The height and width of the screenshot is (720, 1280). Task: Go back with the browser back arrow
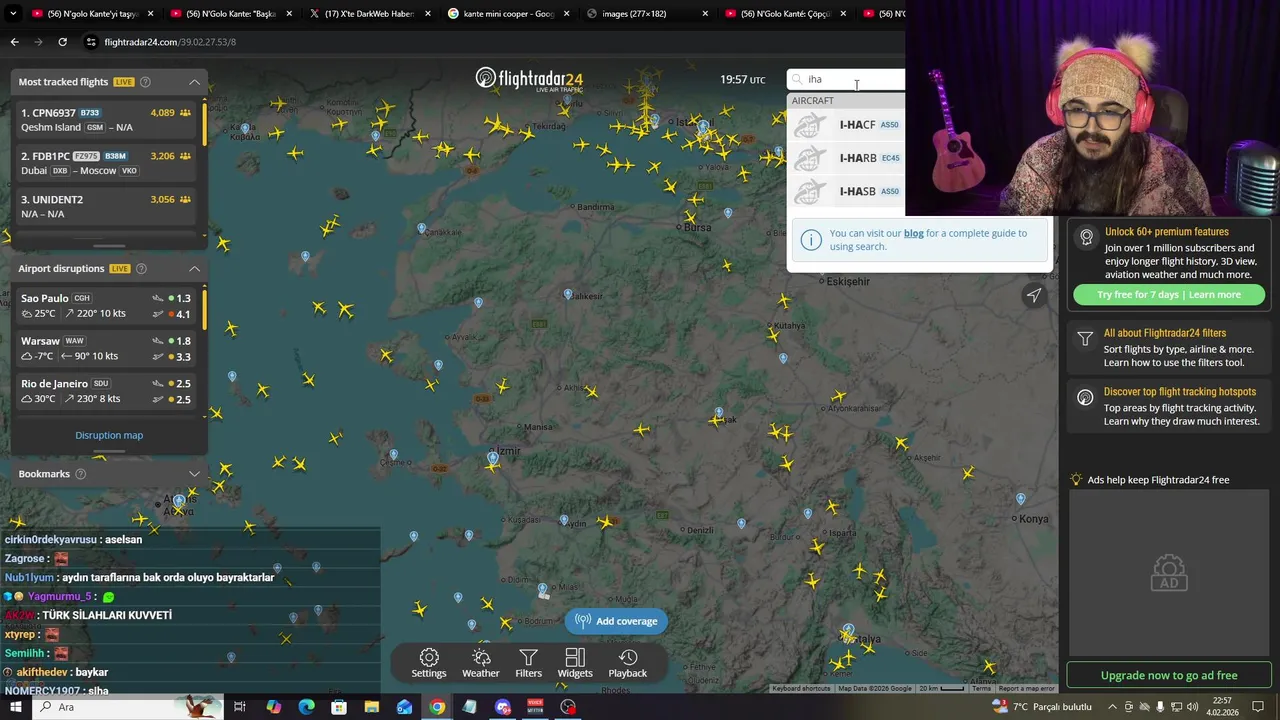(x=14, y=42)
